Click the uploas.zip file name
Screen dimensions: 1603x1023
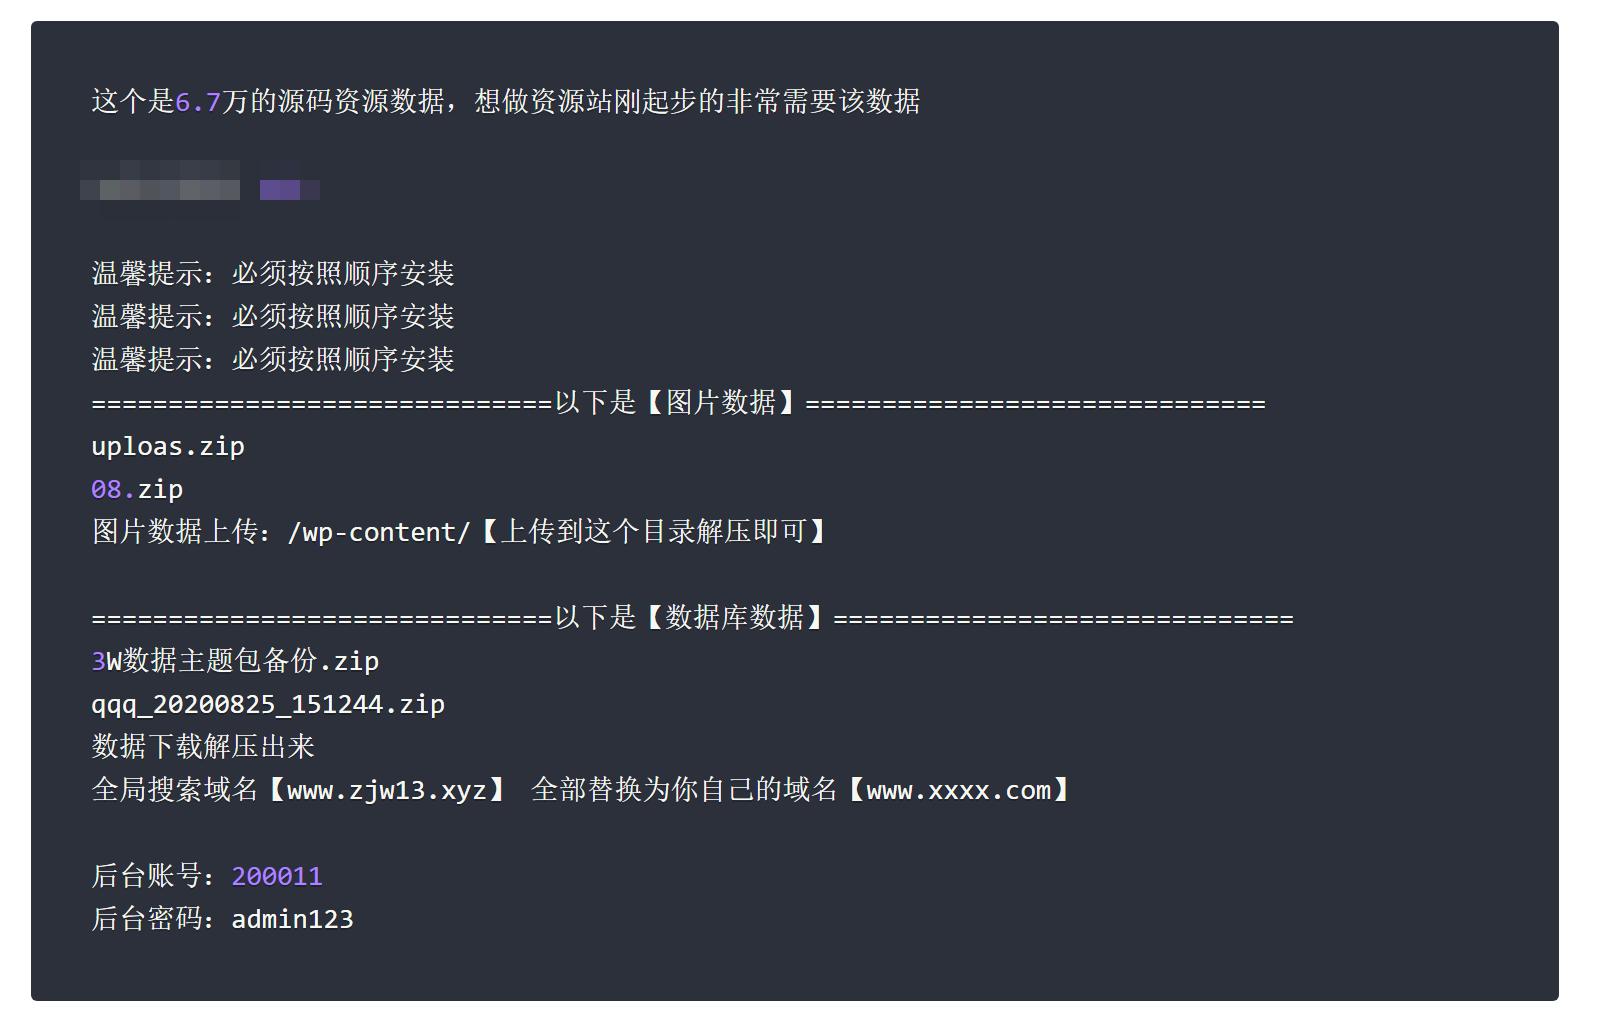[168, 447]
